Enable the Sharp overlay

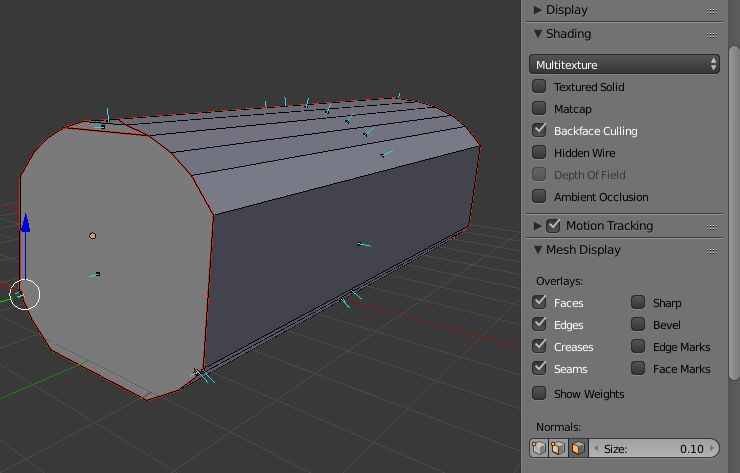(x=638, y=302)
